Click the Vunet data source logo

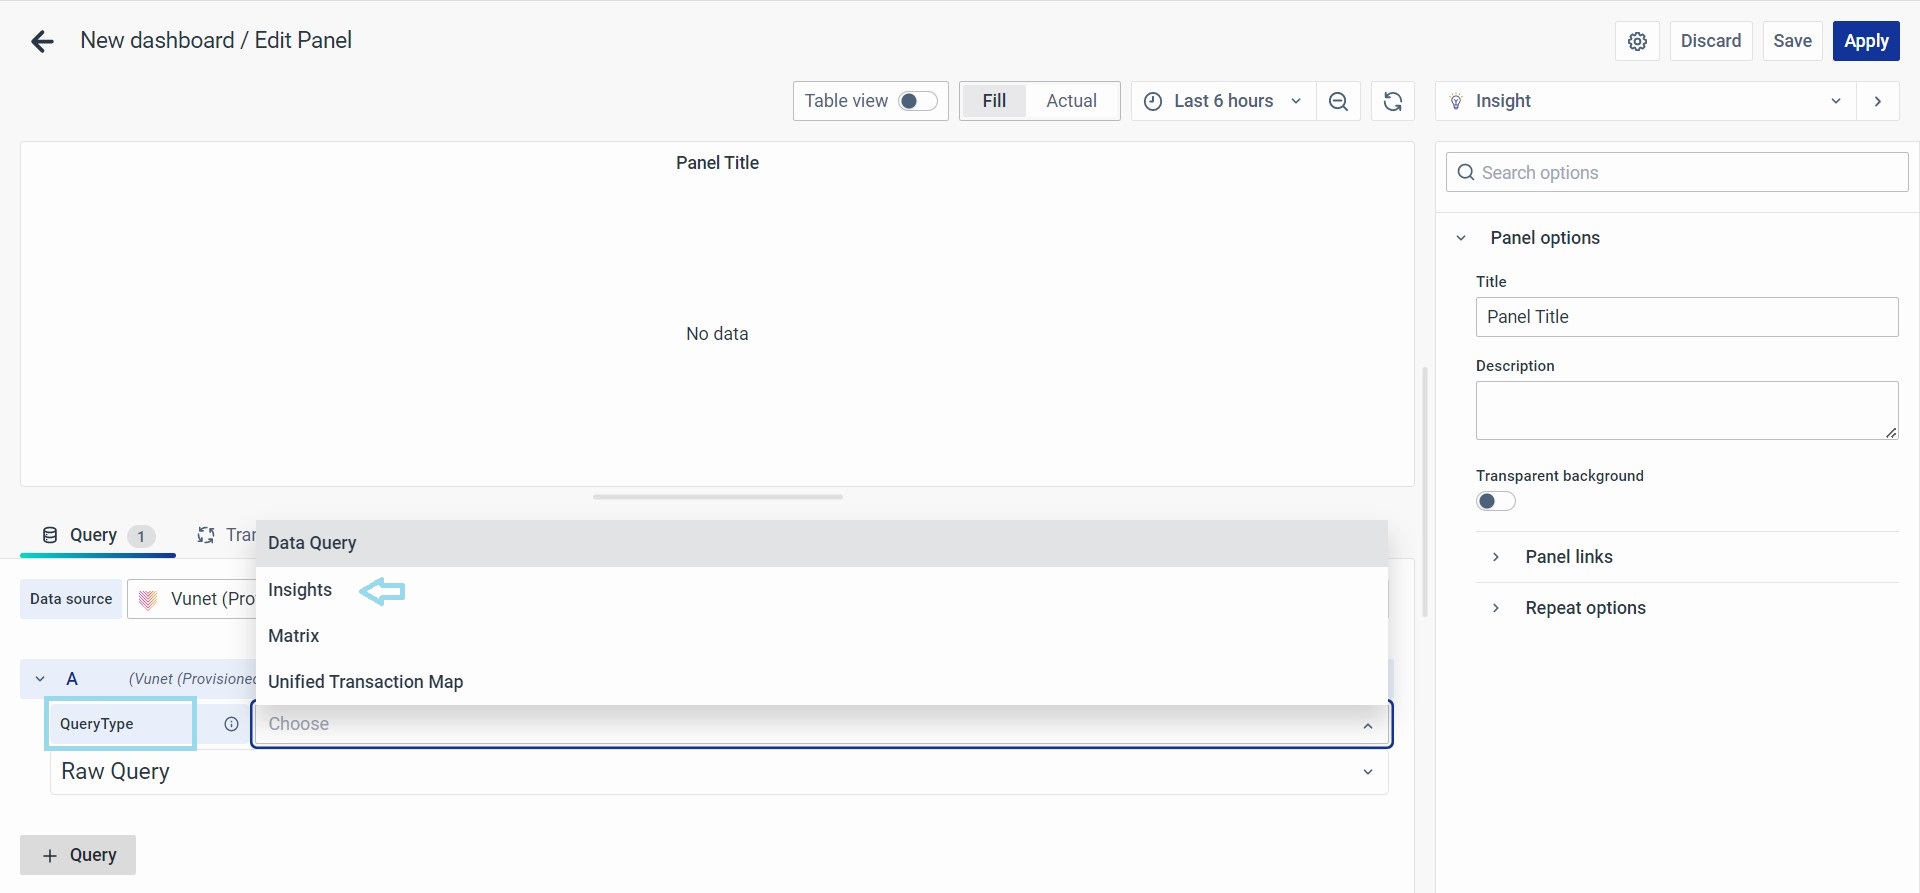pos(148,599)
